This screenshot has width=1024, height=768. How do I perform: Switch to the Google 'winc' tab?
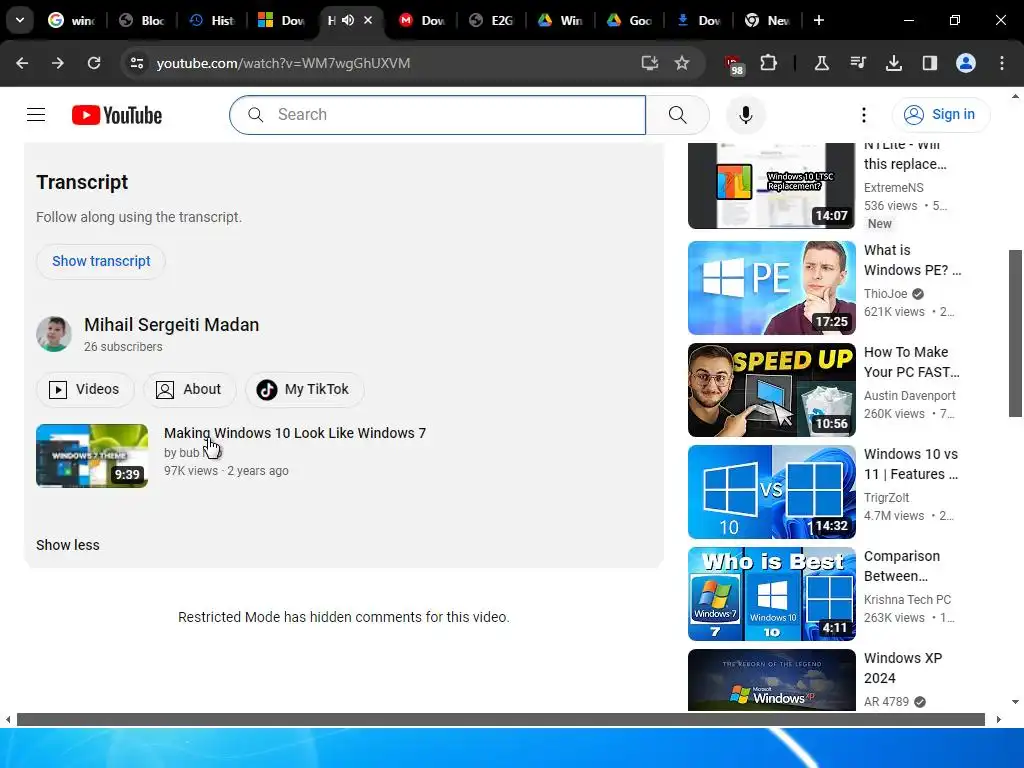point(72,20)
